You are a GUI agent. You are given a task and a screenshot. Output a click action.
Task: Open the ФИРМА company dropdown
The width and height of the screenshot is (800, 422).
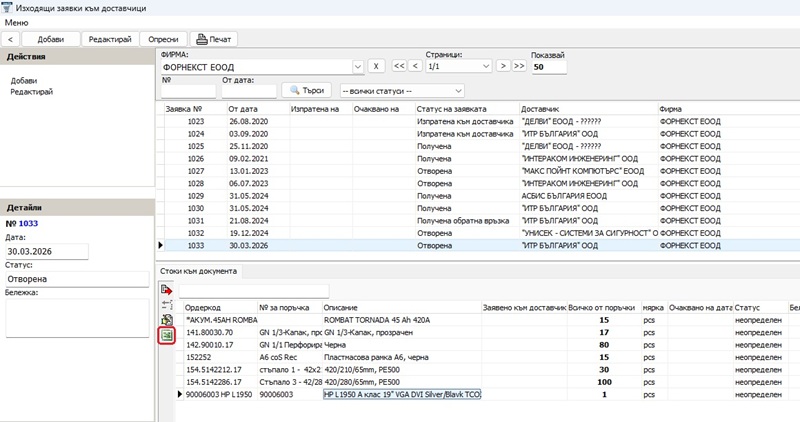pyautogui.click(x=357, y=66)
